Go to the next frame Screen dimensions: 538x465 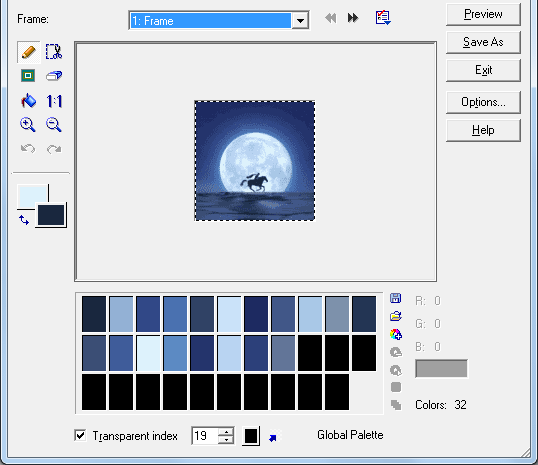click(x=353, y=18)
